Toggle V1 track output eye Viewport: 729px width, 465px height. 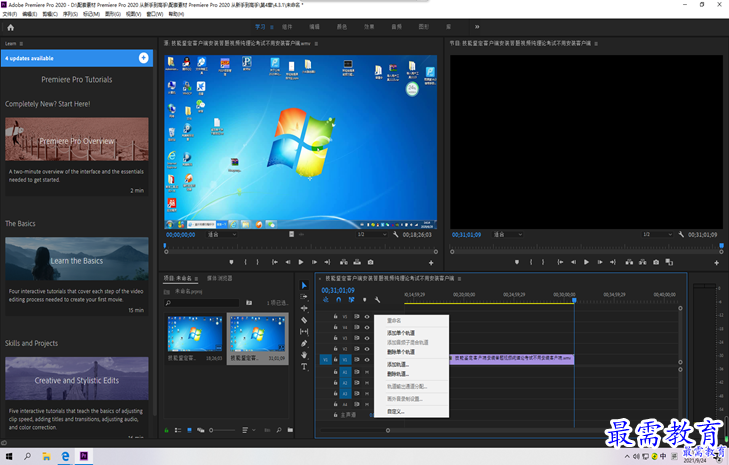[367, 360]
